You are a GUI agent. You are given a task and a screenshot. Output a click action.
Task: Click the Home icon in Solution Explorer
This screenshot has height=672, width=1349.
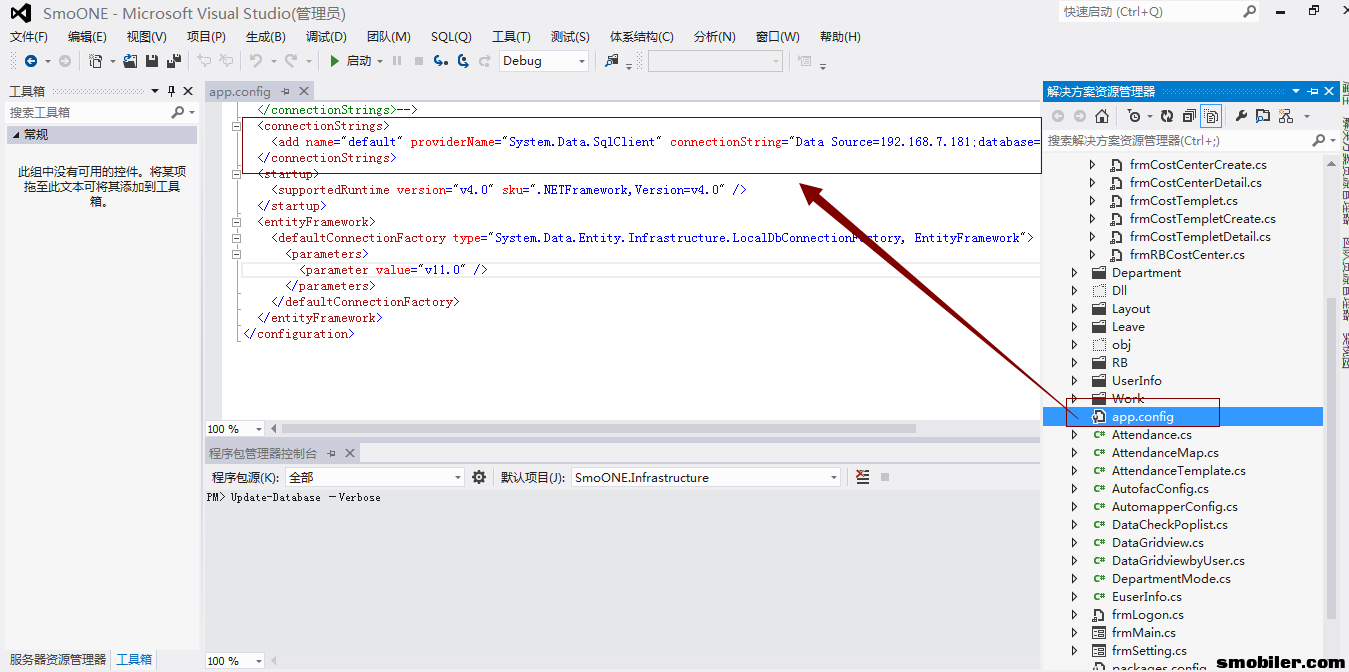[1102, 116]
